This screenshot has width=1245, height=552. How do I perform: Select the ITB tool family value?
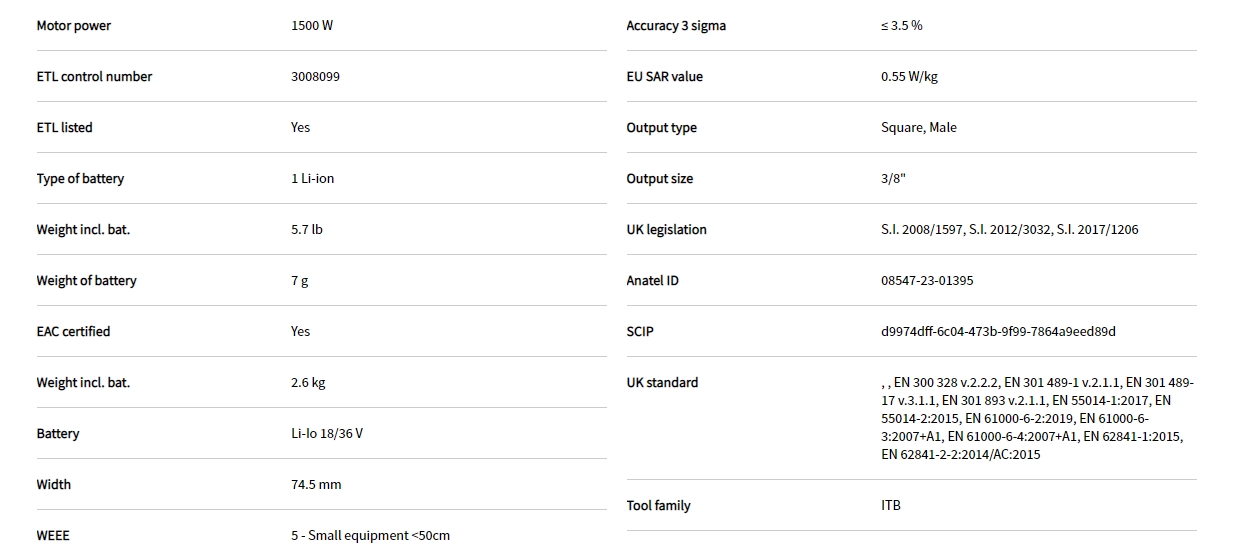[x=891, y=506]
